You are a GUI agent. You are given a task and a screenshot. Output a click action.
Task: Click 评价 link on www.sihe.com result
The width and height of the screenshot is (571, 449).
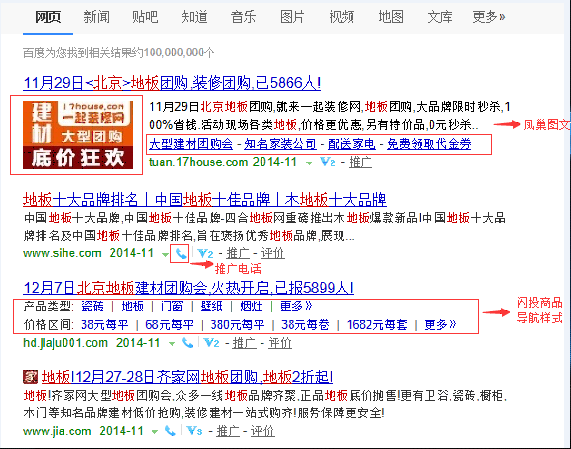(x=272, y=253)
